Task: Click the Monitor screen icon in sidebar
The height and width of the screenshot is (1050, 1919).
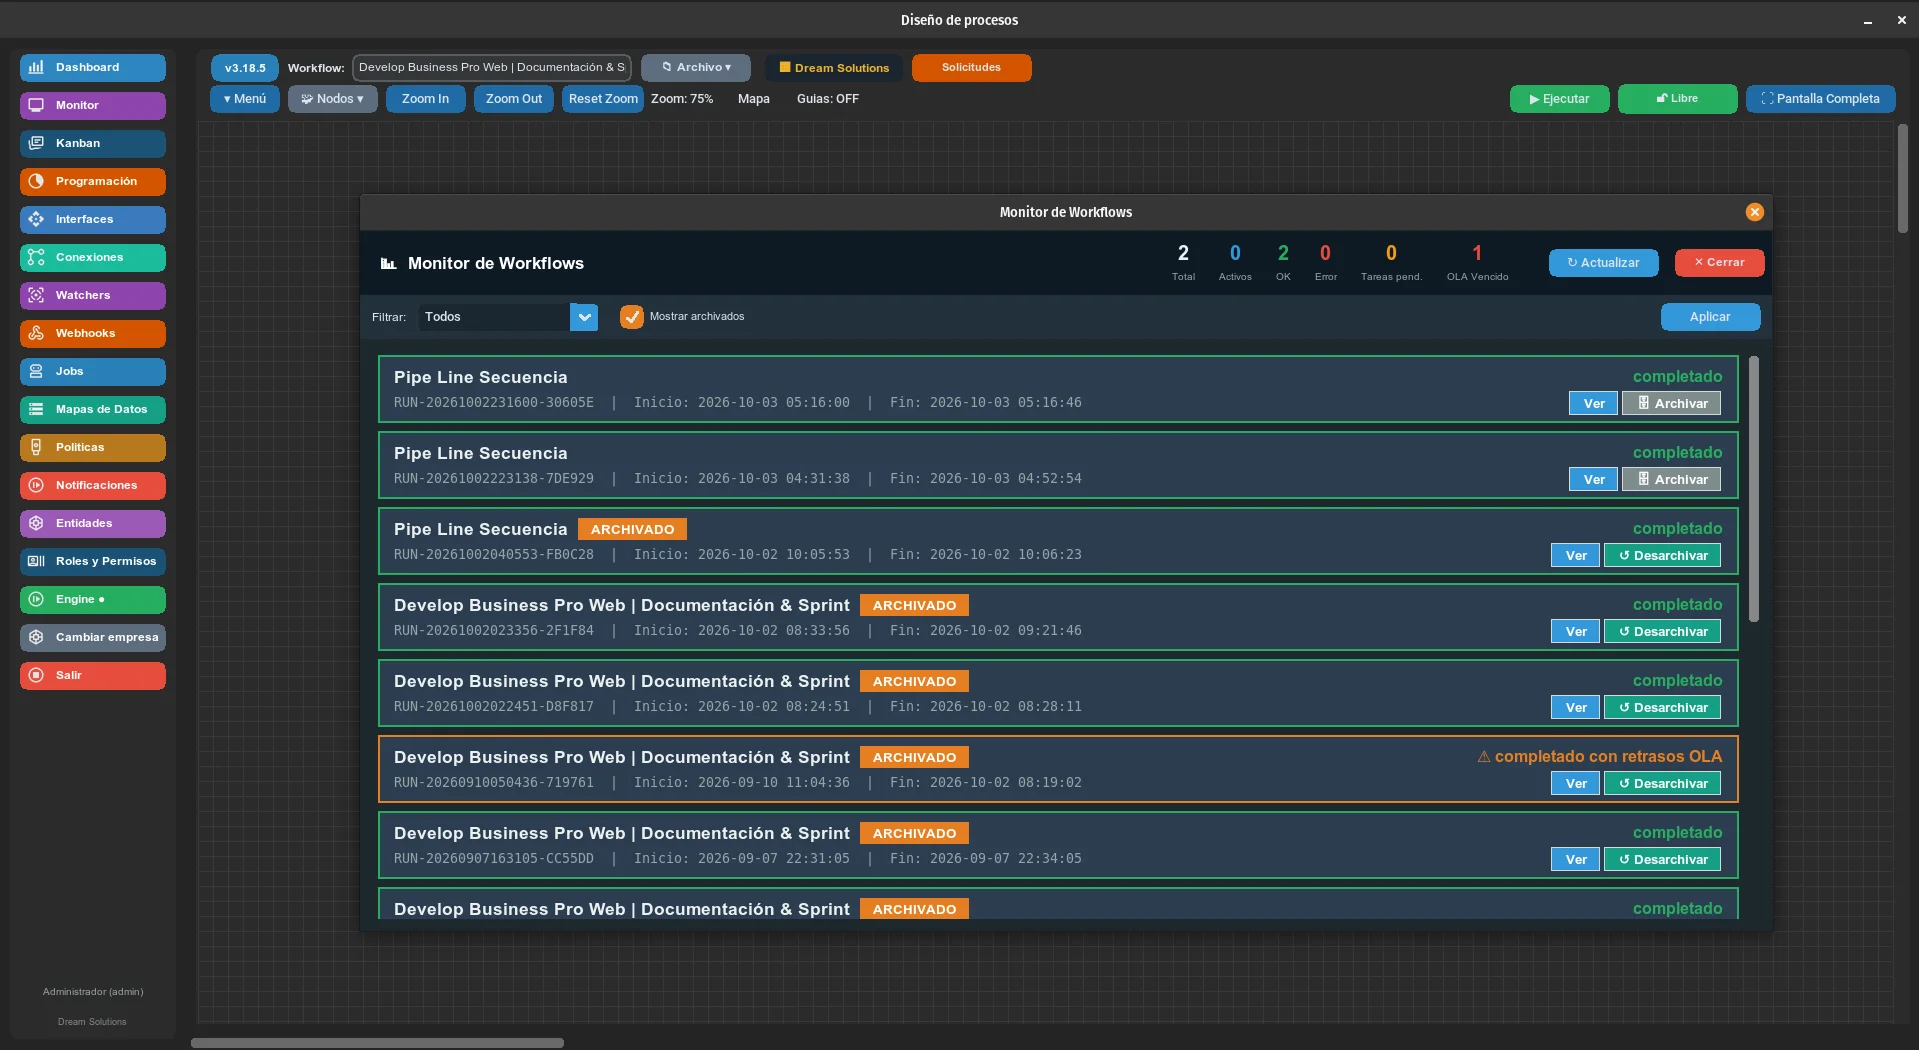Action: click(36, 106)
